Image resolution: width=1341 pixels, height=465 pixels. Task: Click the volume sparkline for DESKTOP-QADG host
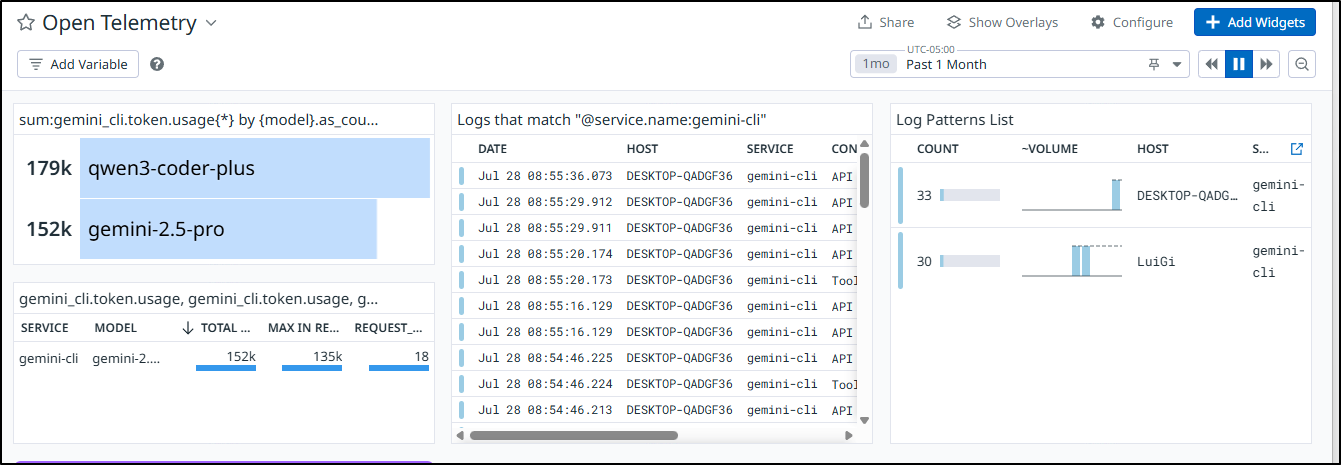1072,195
